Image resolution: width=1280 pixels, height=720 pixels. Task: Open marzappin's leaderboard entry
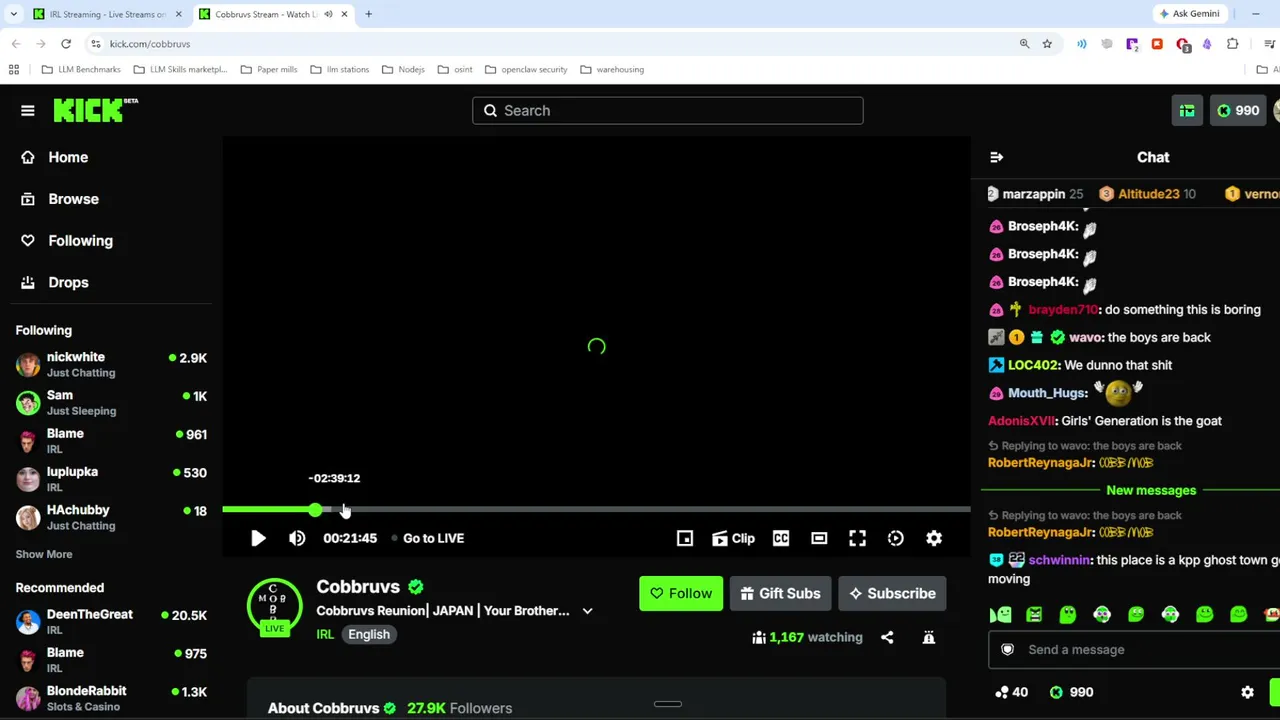pos(1034,194)
